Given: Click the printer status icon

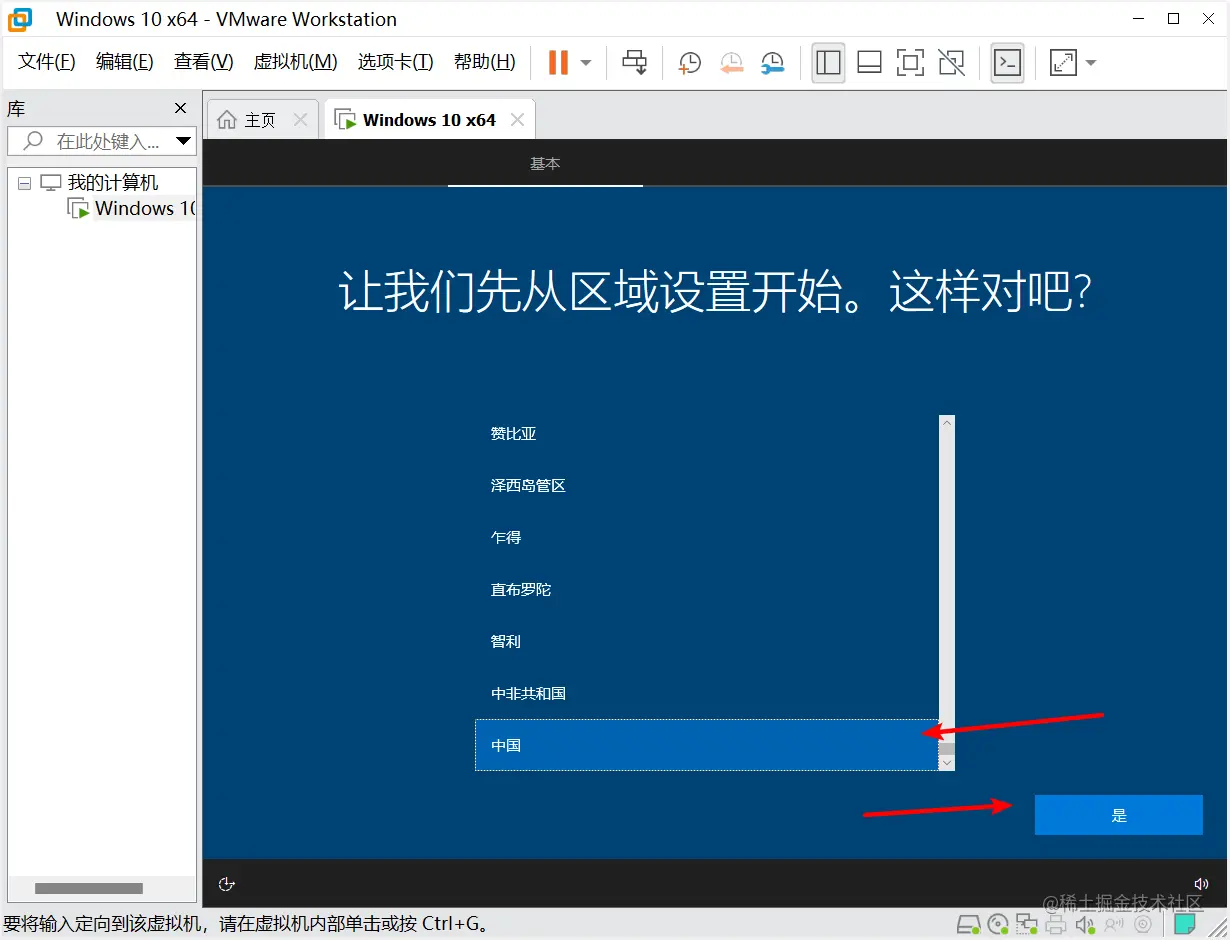Looking at the screenshot, I should coord(1054,923).
